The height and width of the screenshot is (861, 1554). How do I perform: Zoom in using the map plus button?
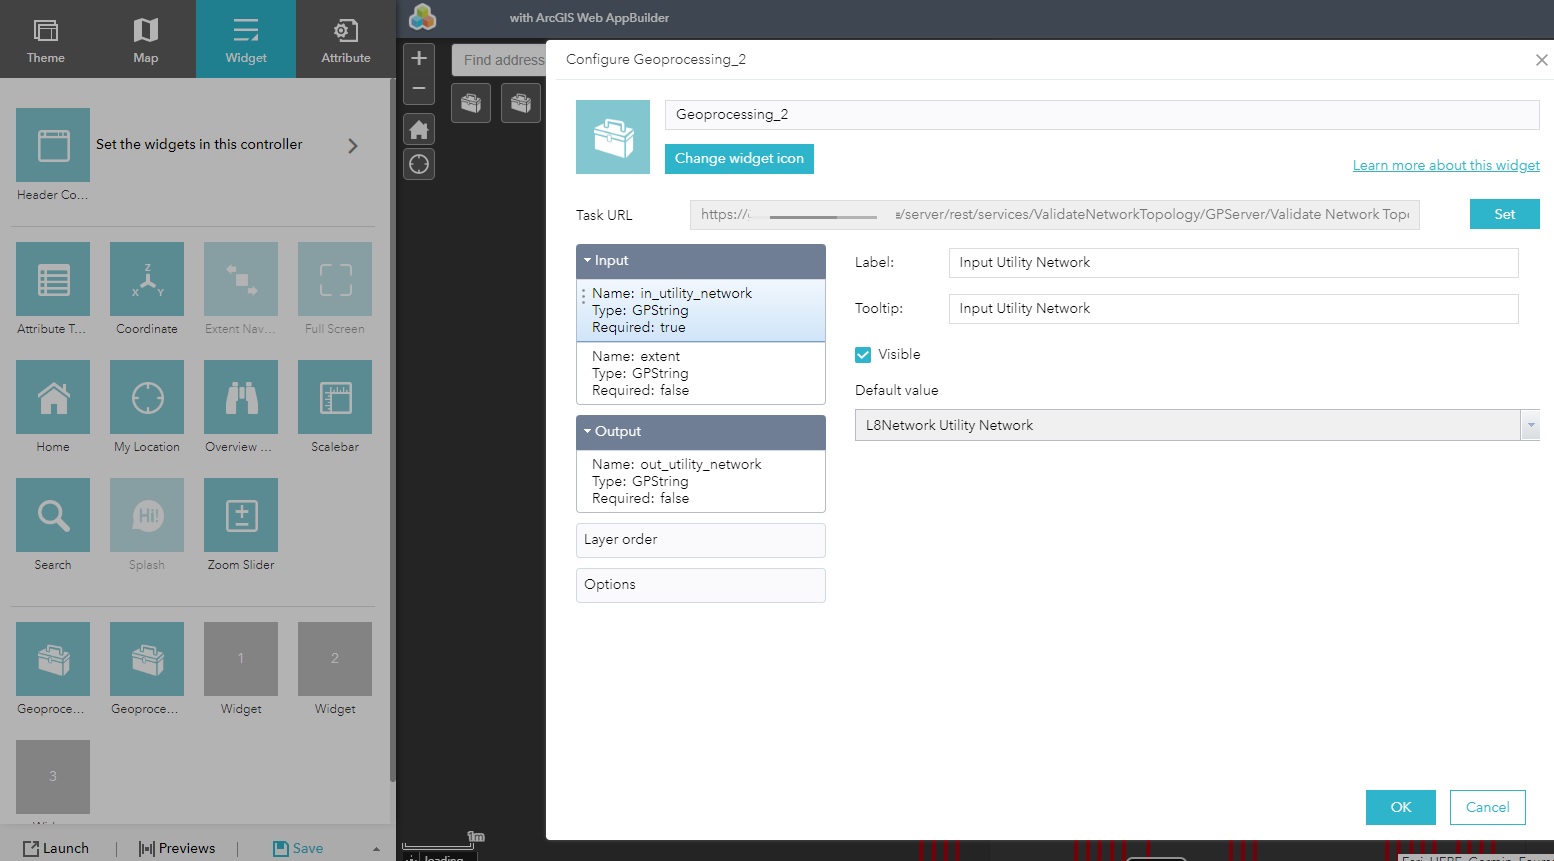(418, 57)
